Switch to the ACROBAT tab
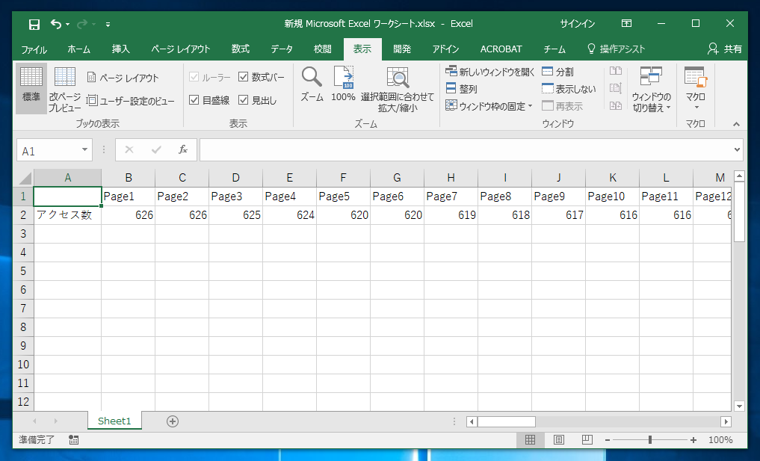 pos(501,49)
